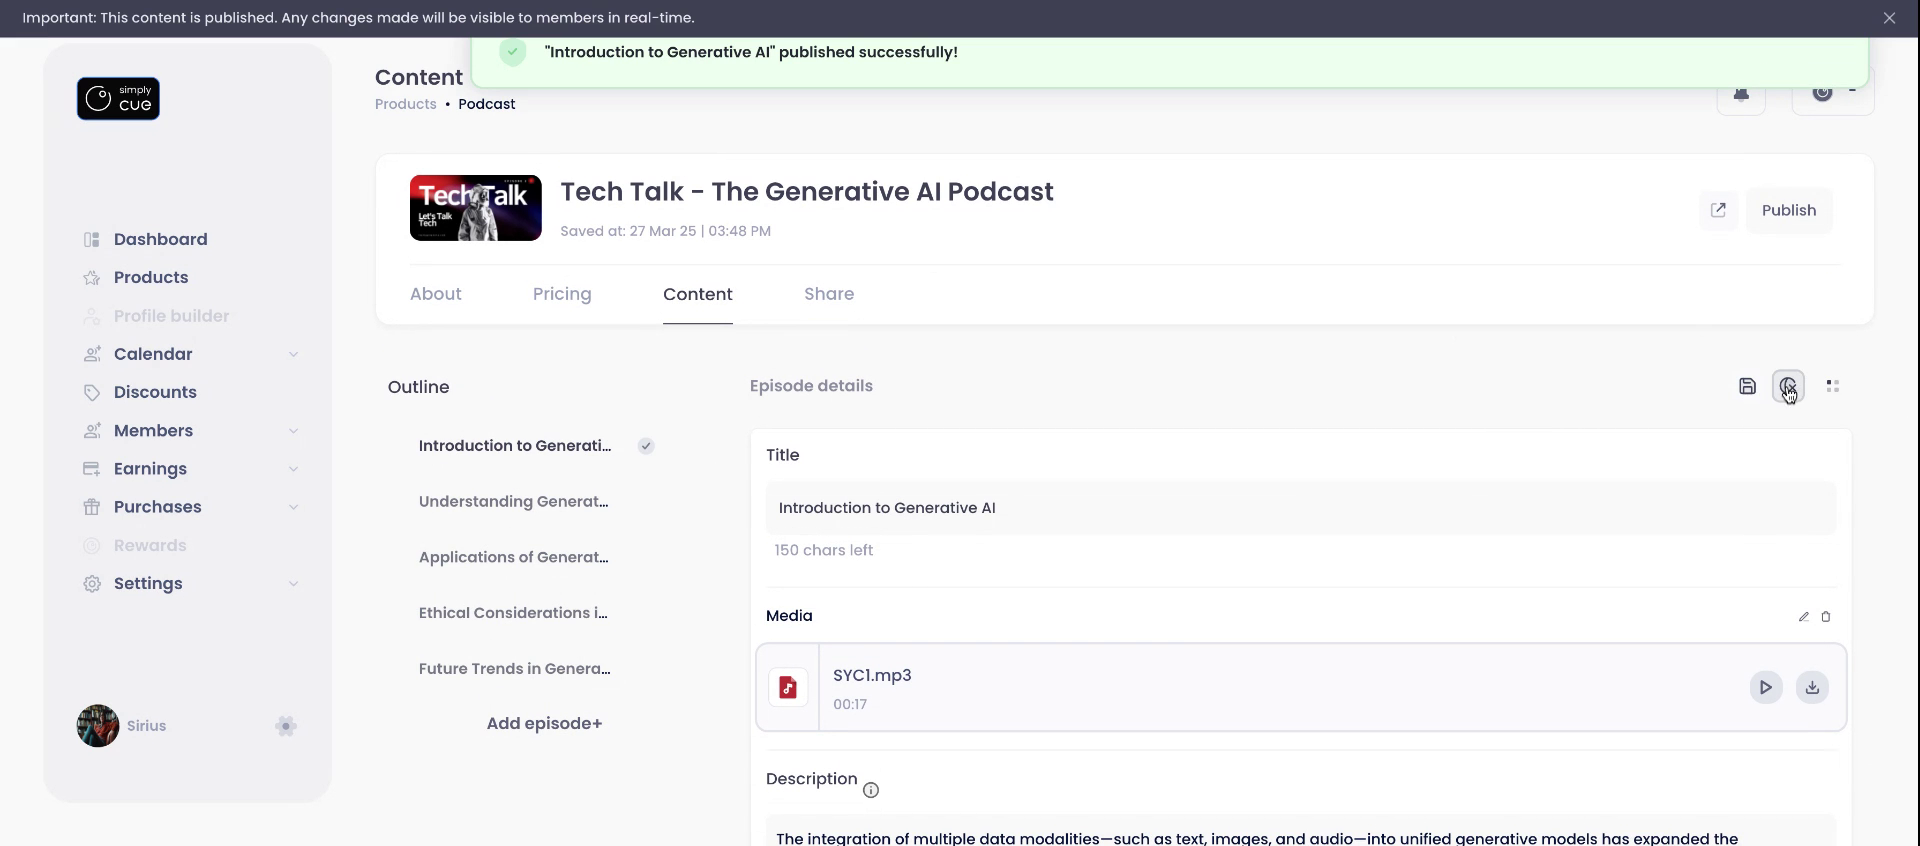1920x846 pixels.
Task: Click the Description info icon
Action: coord(871,790)
